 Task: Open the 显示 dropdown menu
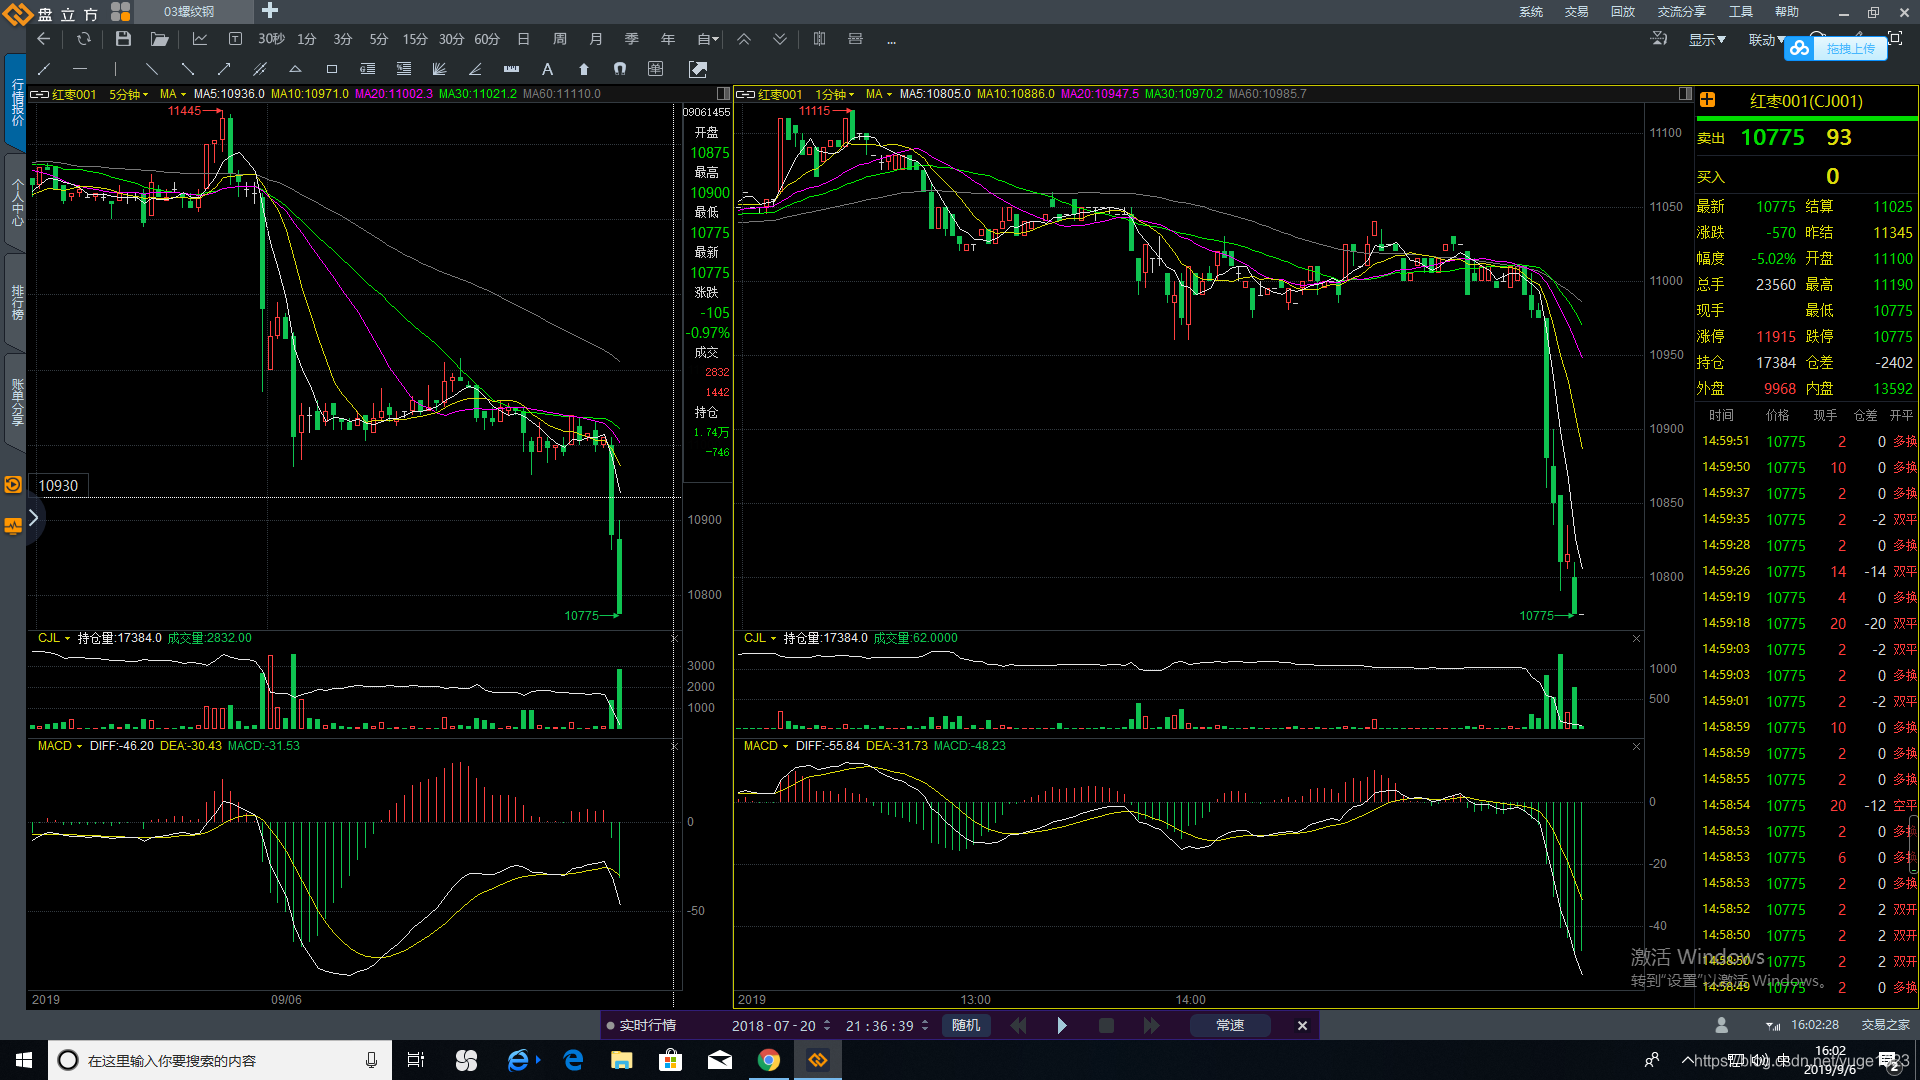pos(1707,40)
